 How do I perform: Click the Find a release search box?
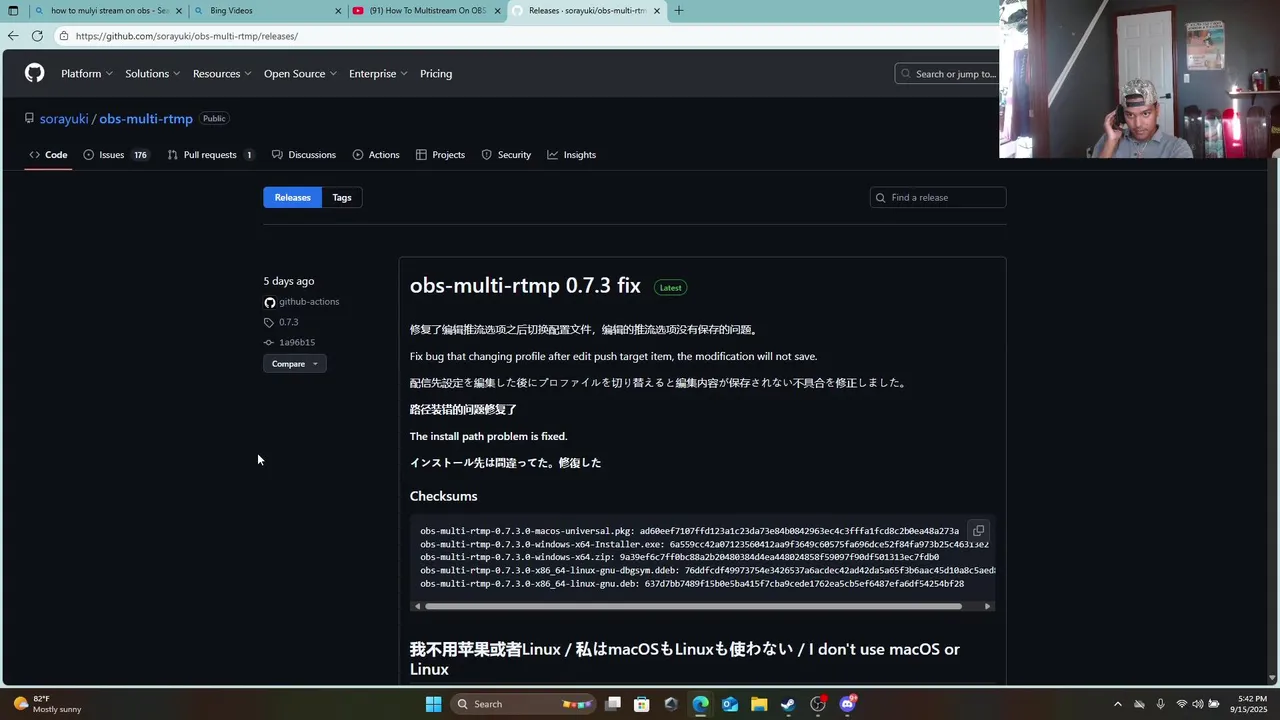coord(938,197)
